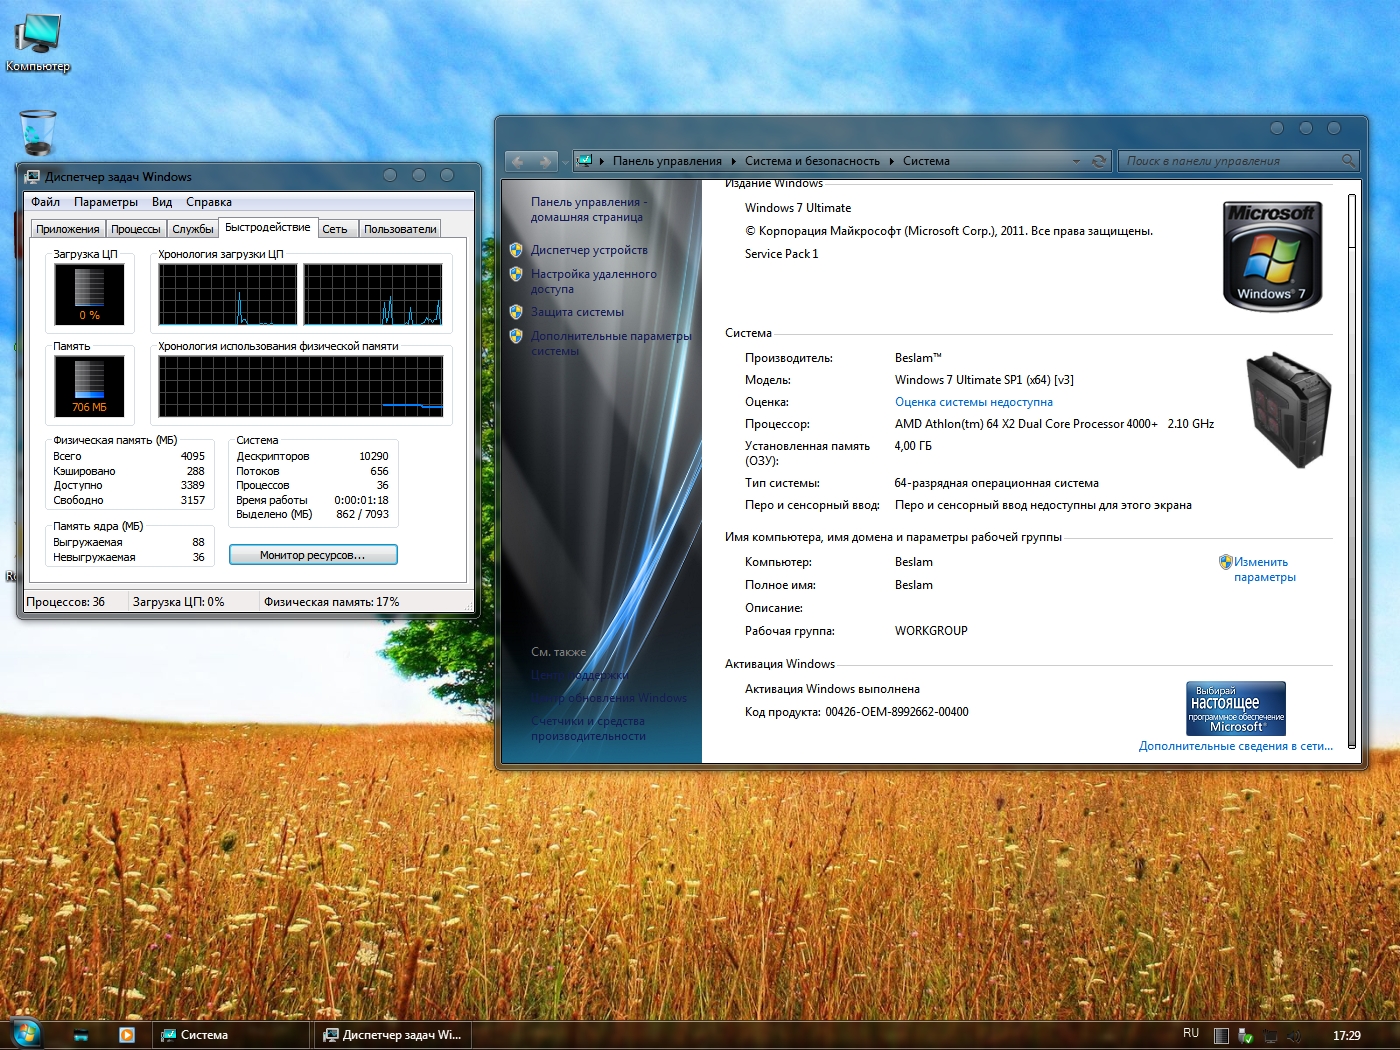1400x1050 pixels.
Task: Open Панель управления - домашняя страница link
Action: pyautogui.click(x=588, y=209)
